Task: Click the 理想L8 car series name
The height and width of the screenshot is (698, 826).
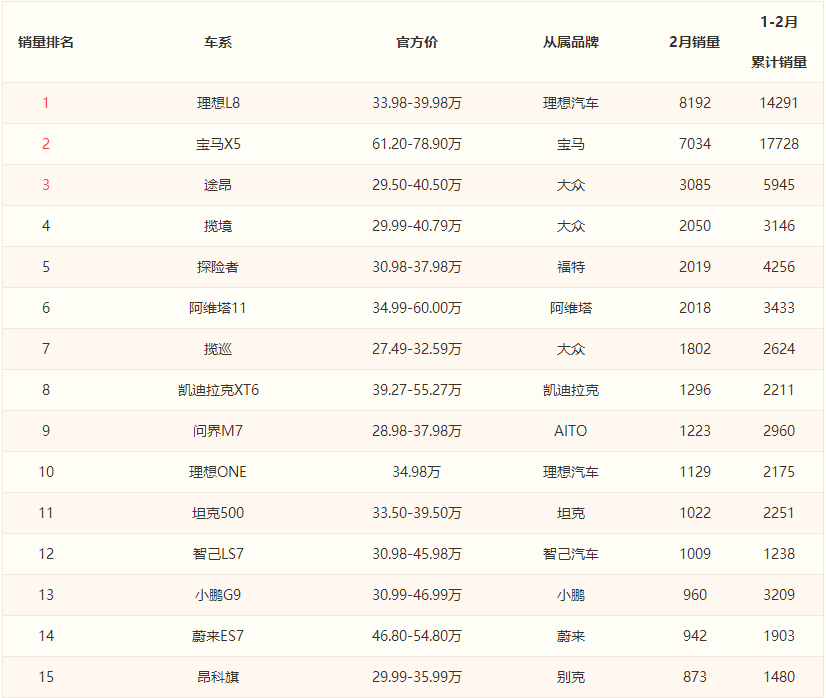Action: (x=218, y=103)
